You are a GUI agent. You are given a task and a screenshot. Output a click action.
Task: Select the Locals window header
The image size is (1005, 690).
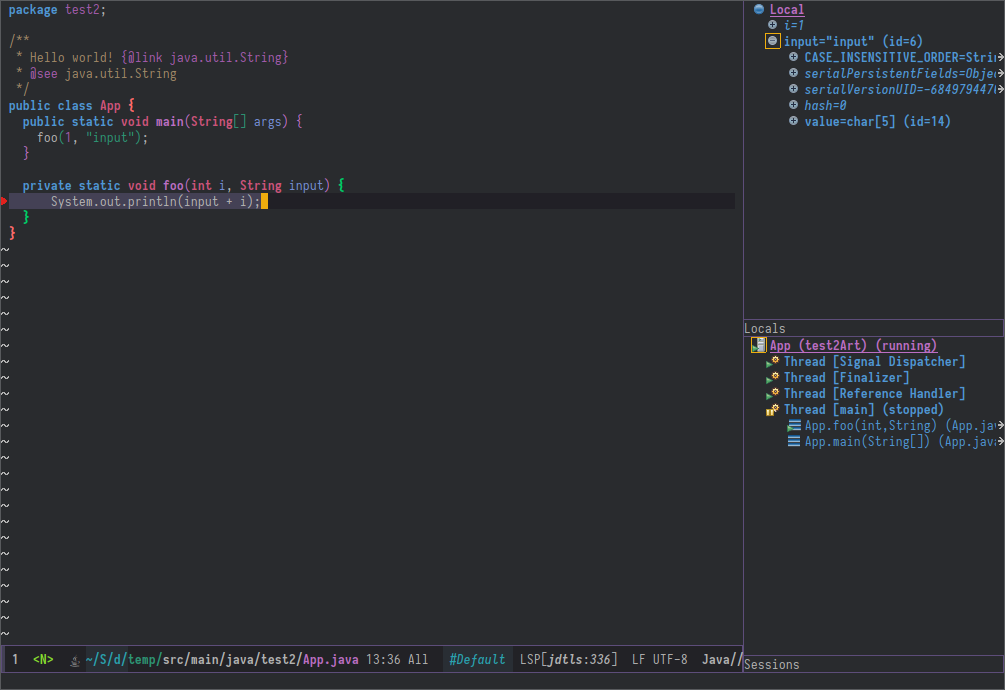click(x=766, y=329)
